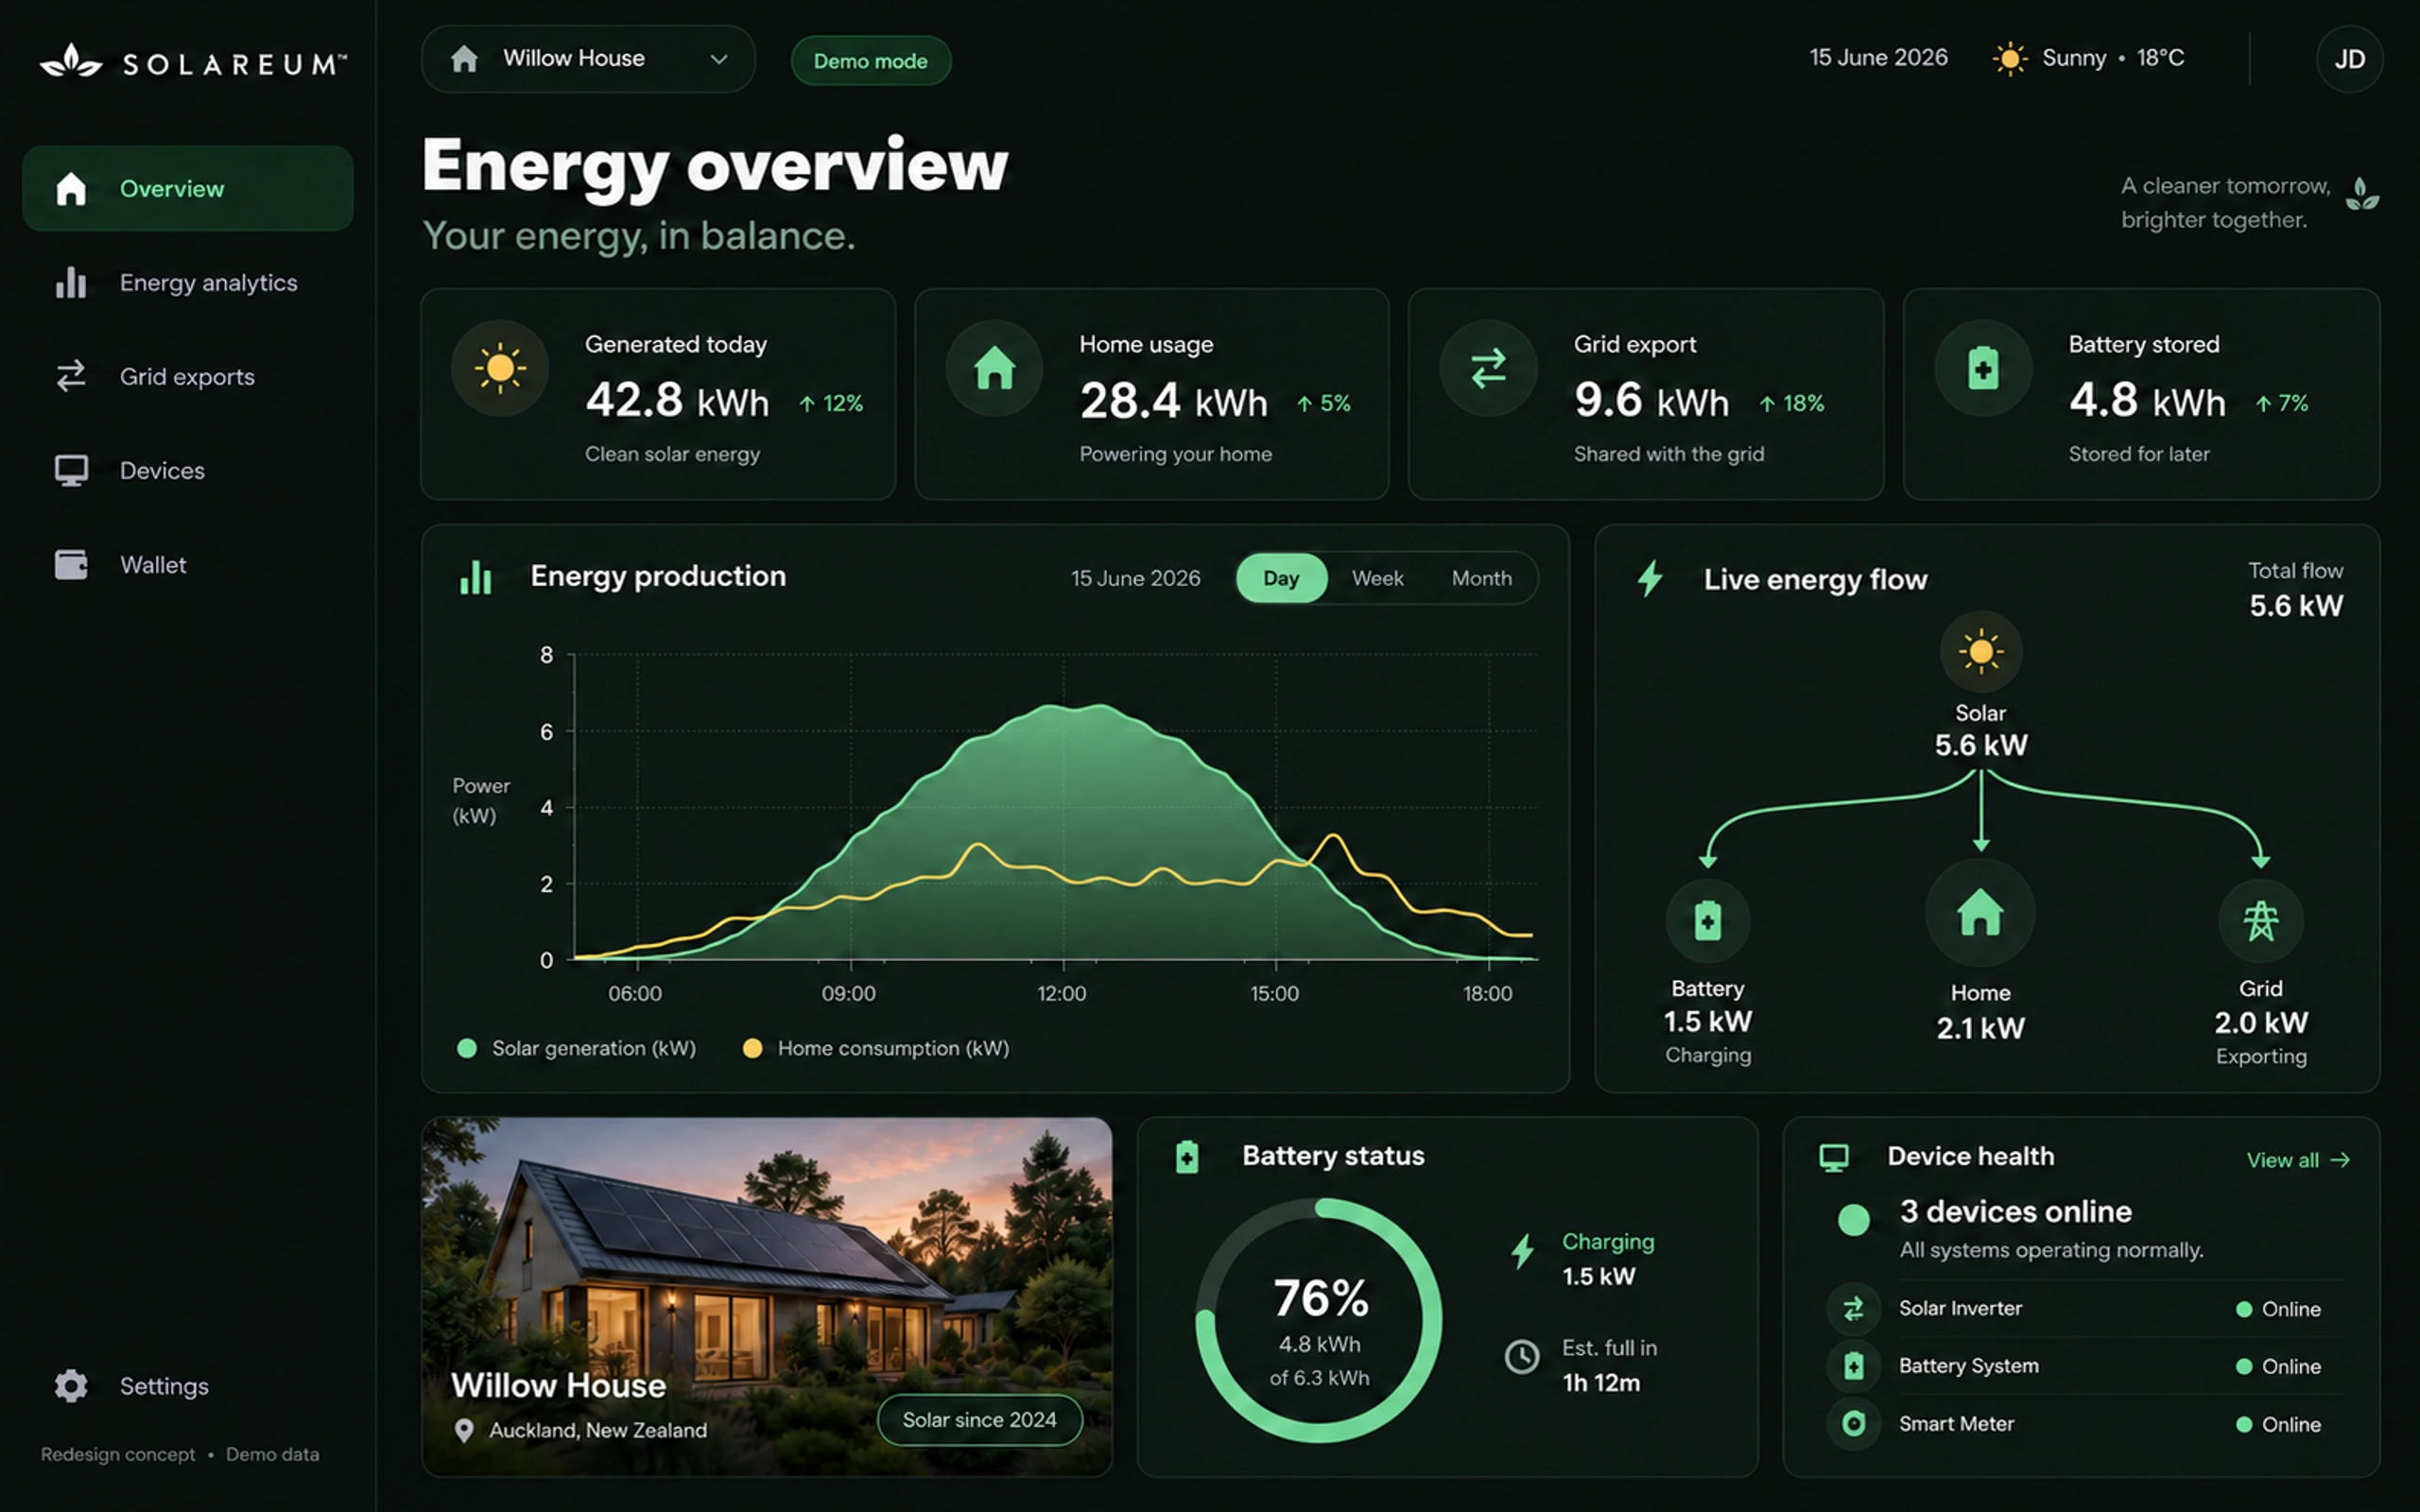Click the Solar Inverter Online status
This screenshot has width=2420, height=1512.
pyautogui.click(x=2279, y=1309)
